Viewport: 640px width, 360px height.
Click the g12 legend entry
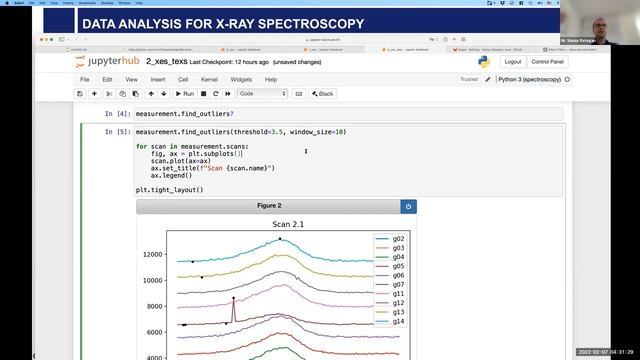[x=390, y=303]
